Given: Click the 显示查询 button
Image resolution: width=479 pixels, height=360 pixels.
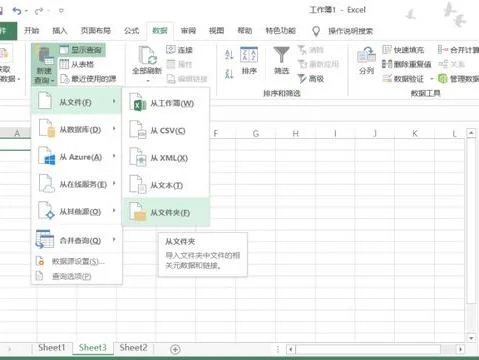Looking at the screenshot, I should 82,50.
